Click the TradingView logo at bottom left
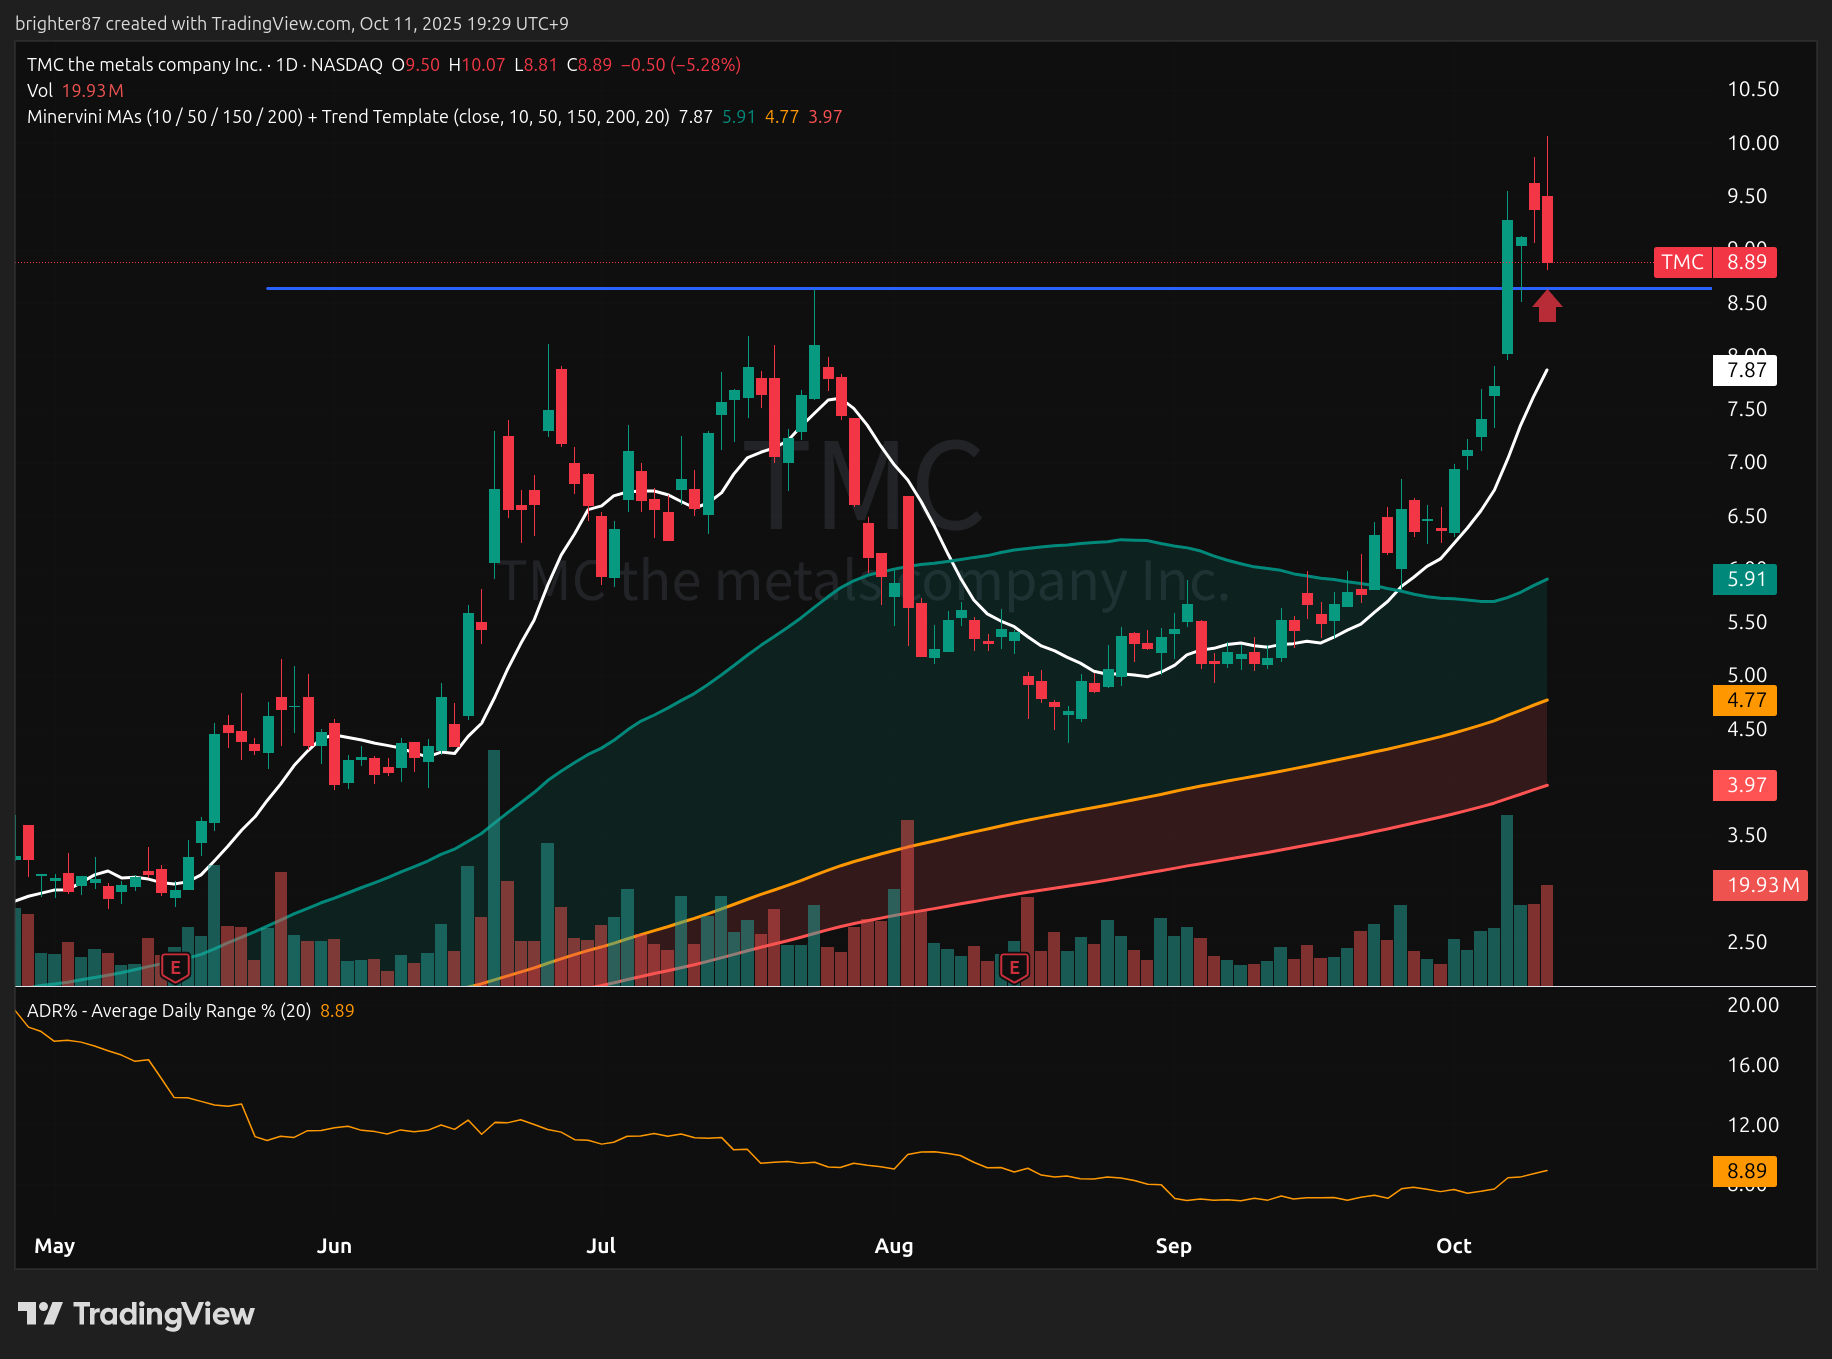The image size is (1832, 1359). tap(136, 1313)
